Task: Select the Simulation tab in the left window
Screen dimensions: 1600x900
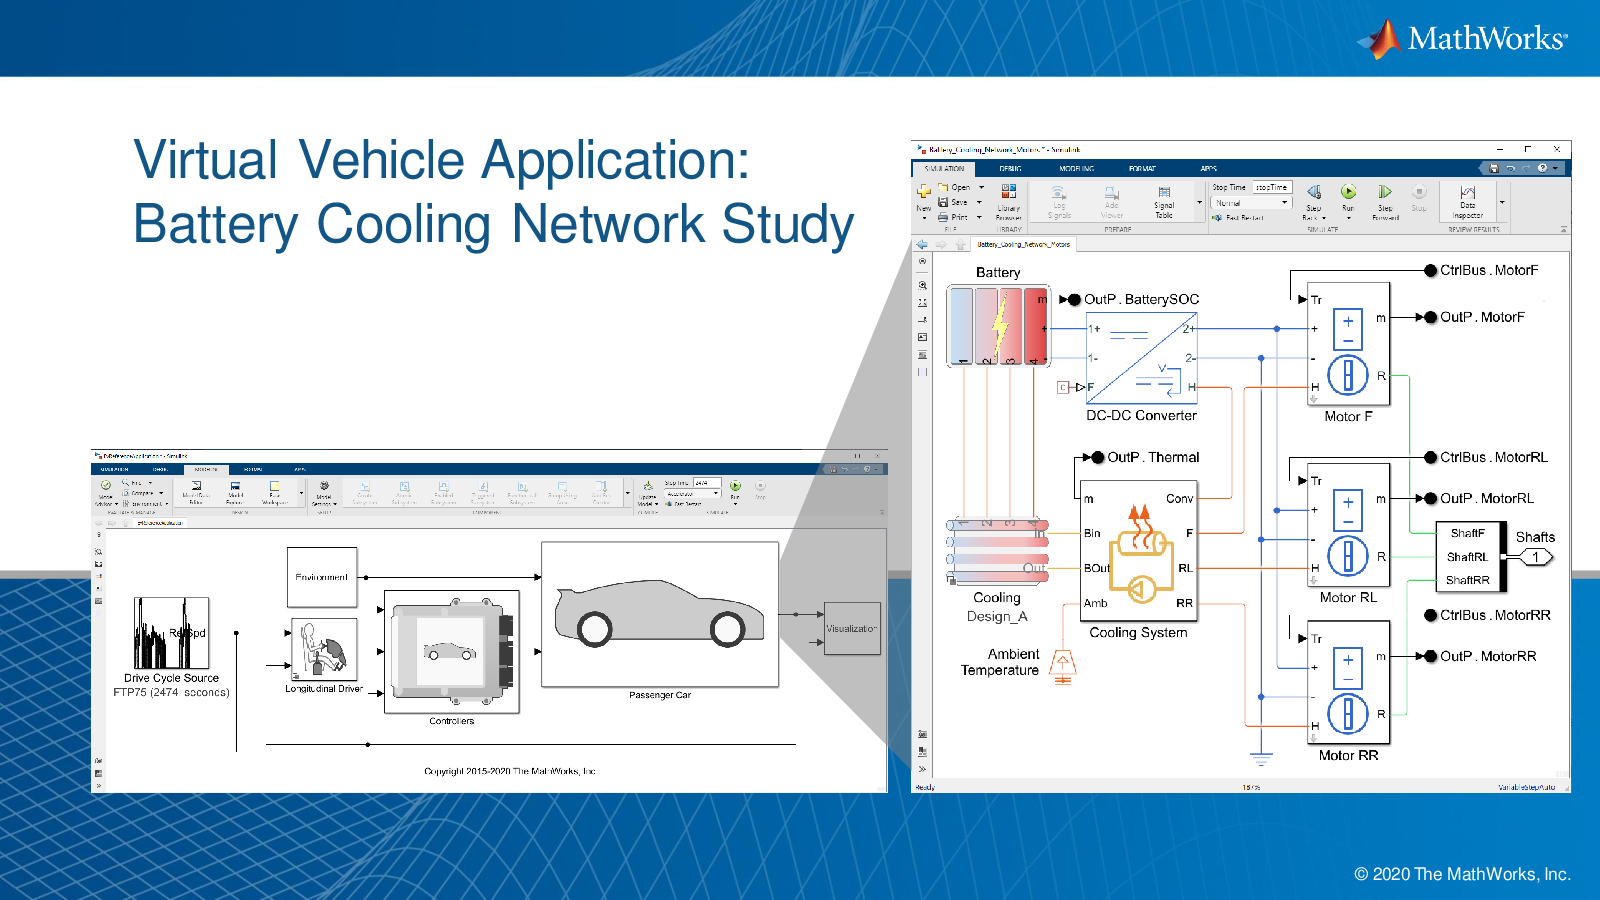Action: (x=114, y=469)
